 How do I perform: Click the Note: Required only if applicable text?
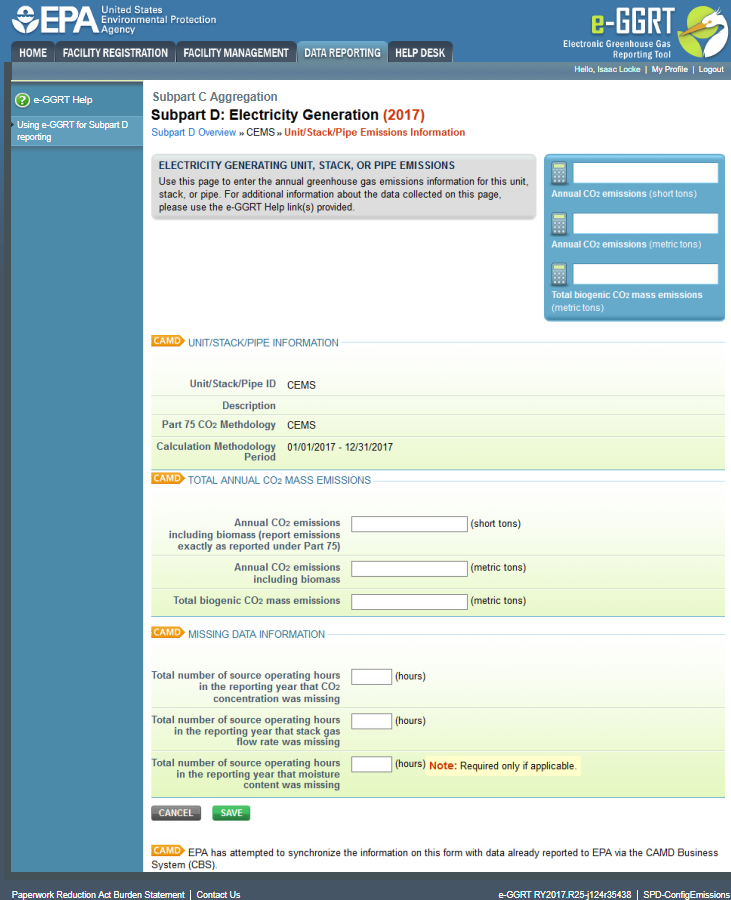[x=502, y=766]
